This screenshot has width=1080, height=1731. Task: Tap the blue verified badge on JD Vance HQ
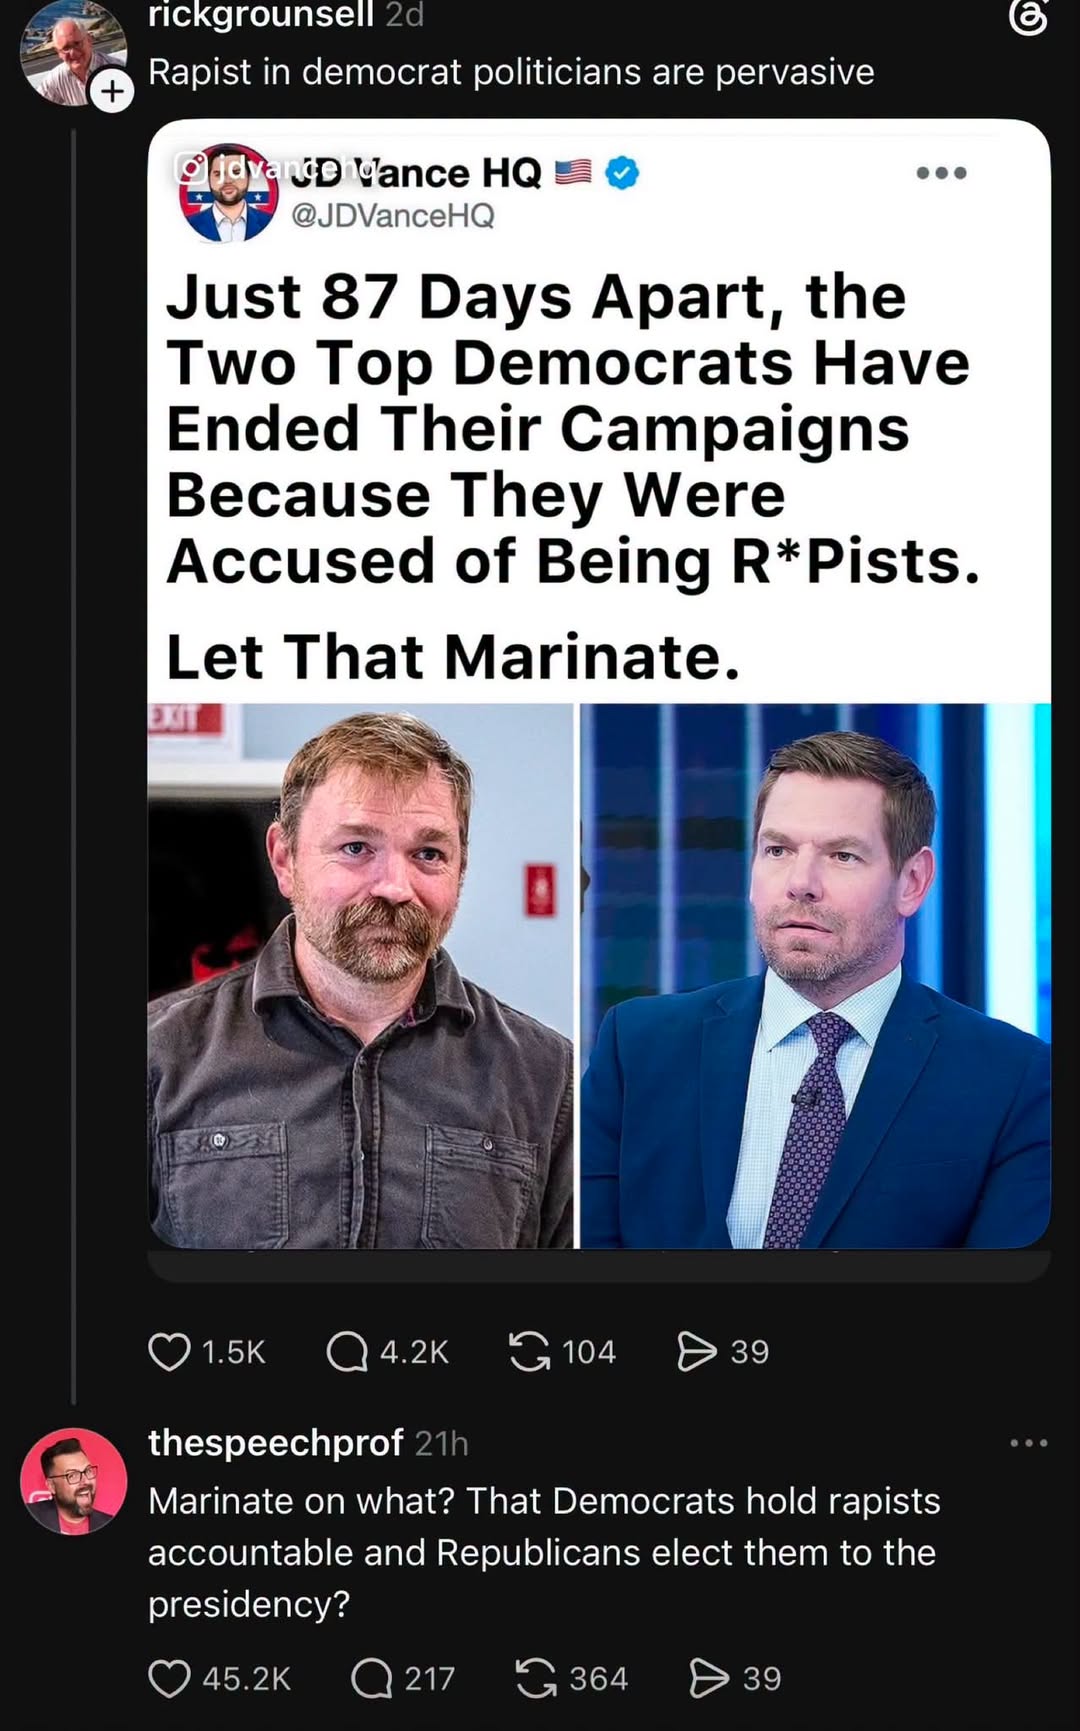[x=622, y=173]
